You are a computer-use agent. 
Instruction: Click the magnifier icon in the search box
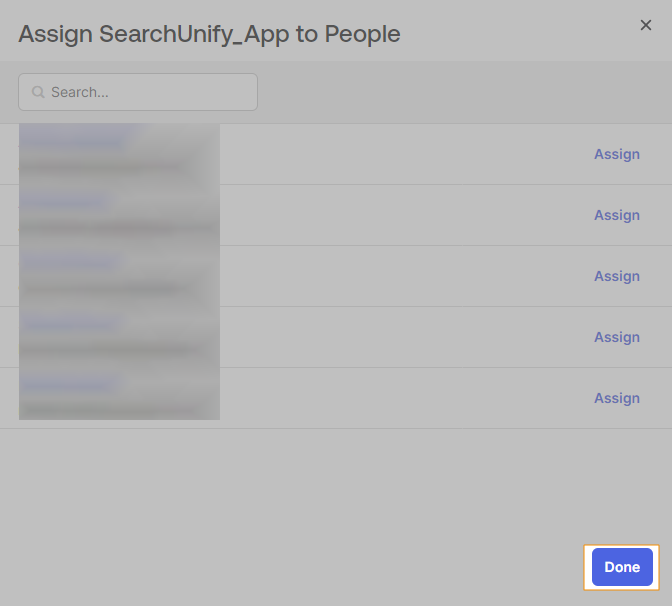click(39, 92)
